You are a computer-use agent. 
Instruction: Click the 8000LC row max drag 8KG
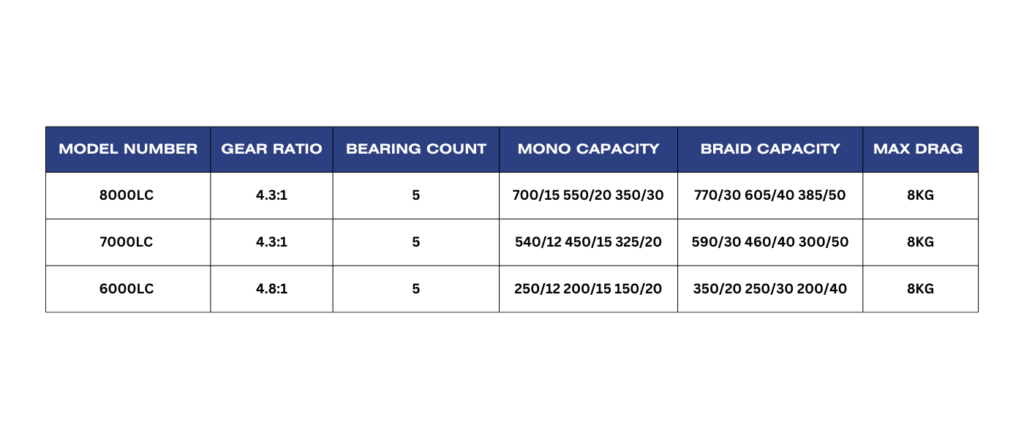click(x=918, y=195)
